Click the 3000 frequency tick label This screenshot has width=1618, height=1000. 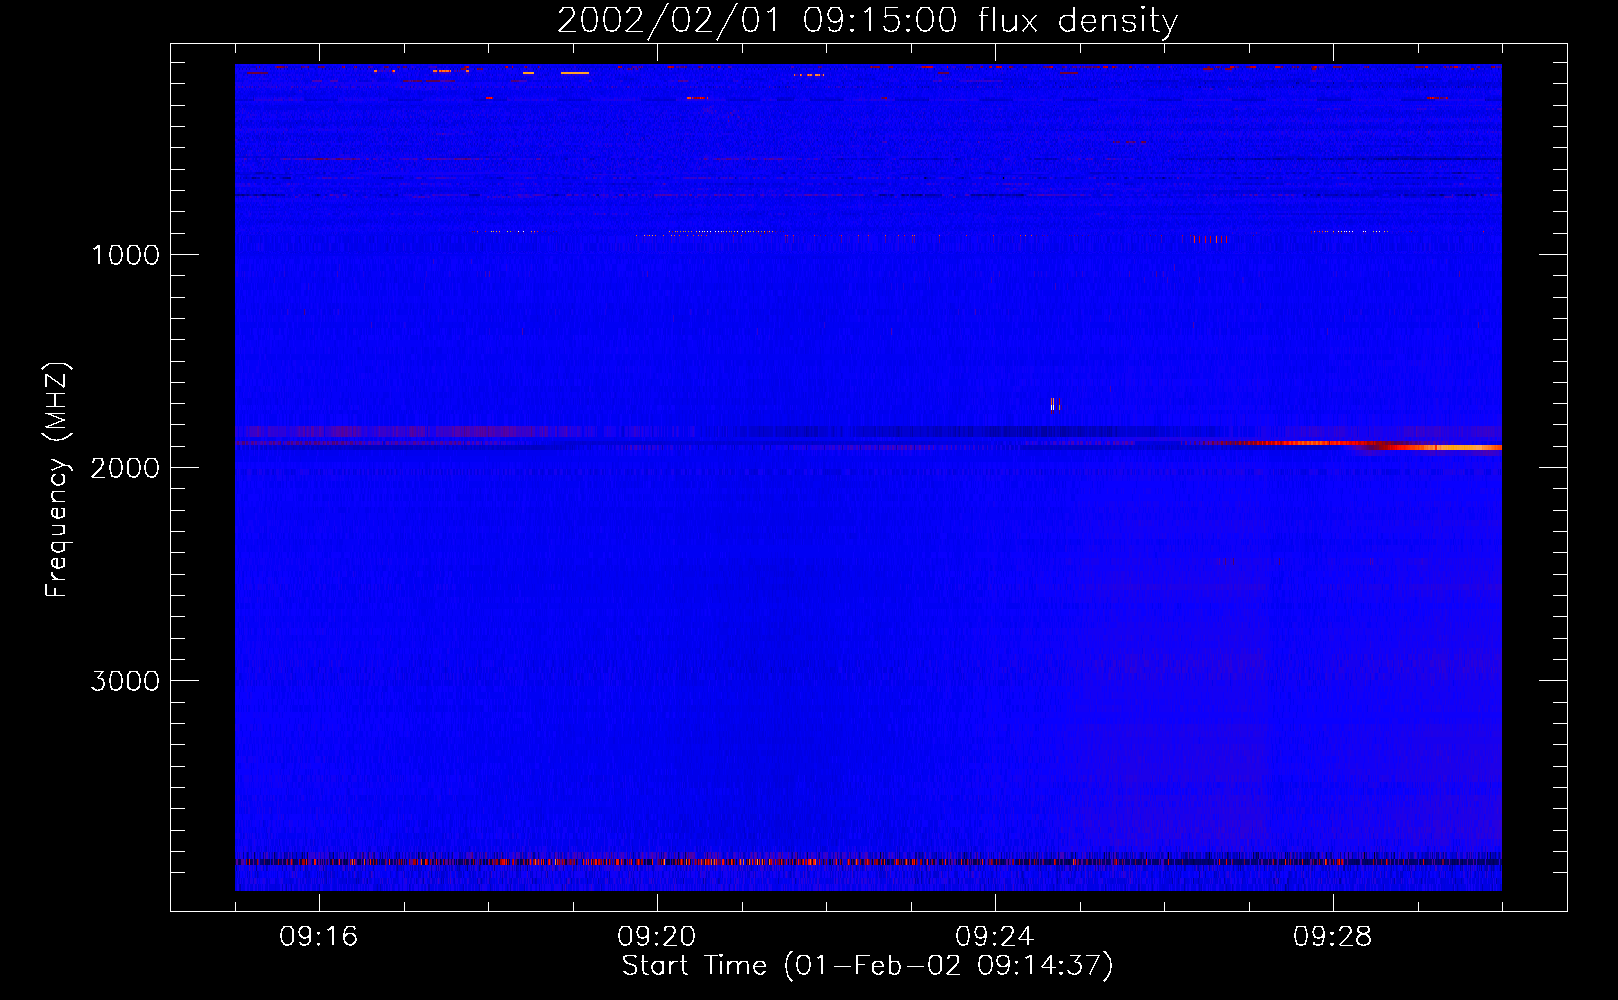(x=125, y=681)
